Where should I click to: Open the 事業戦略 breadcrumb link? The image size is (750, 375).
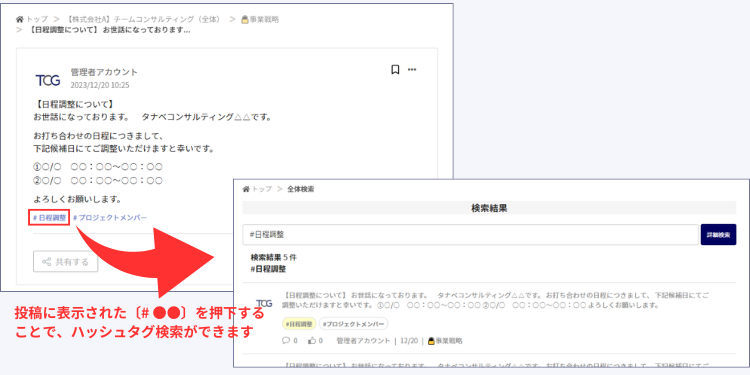[x=260, y=19]
